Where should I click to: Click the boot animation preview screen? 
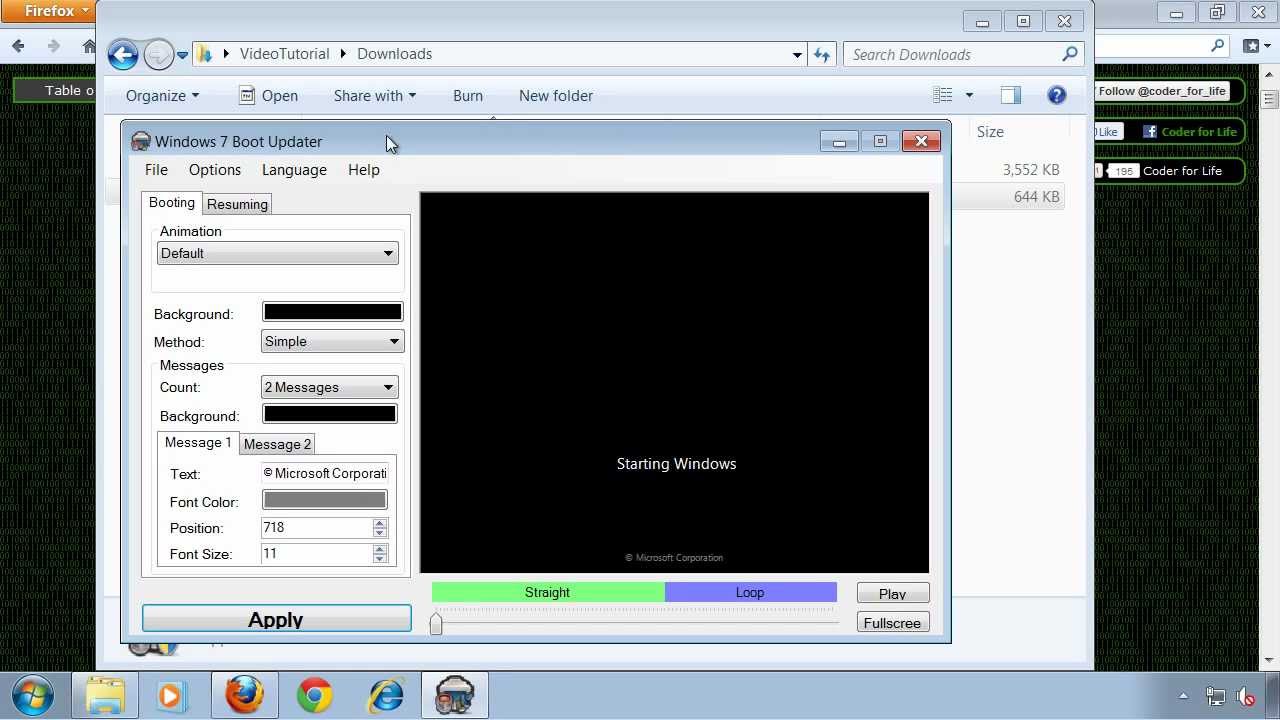coord(674,383)
